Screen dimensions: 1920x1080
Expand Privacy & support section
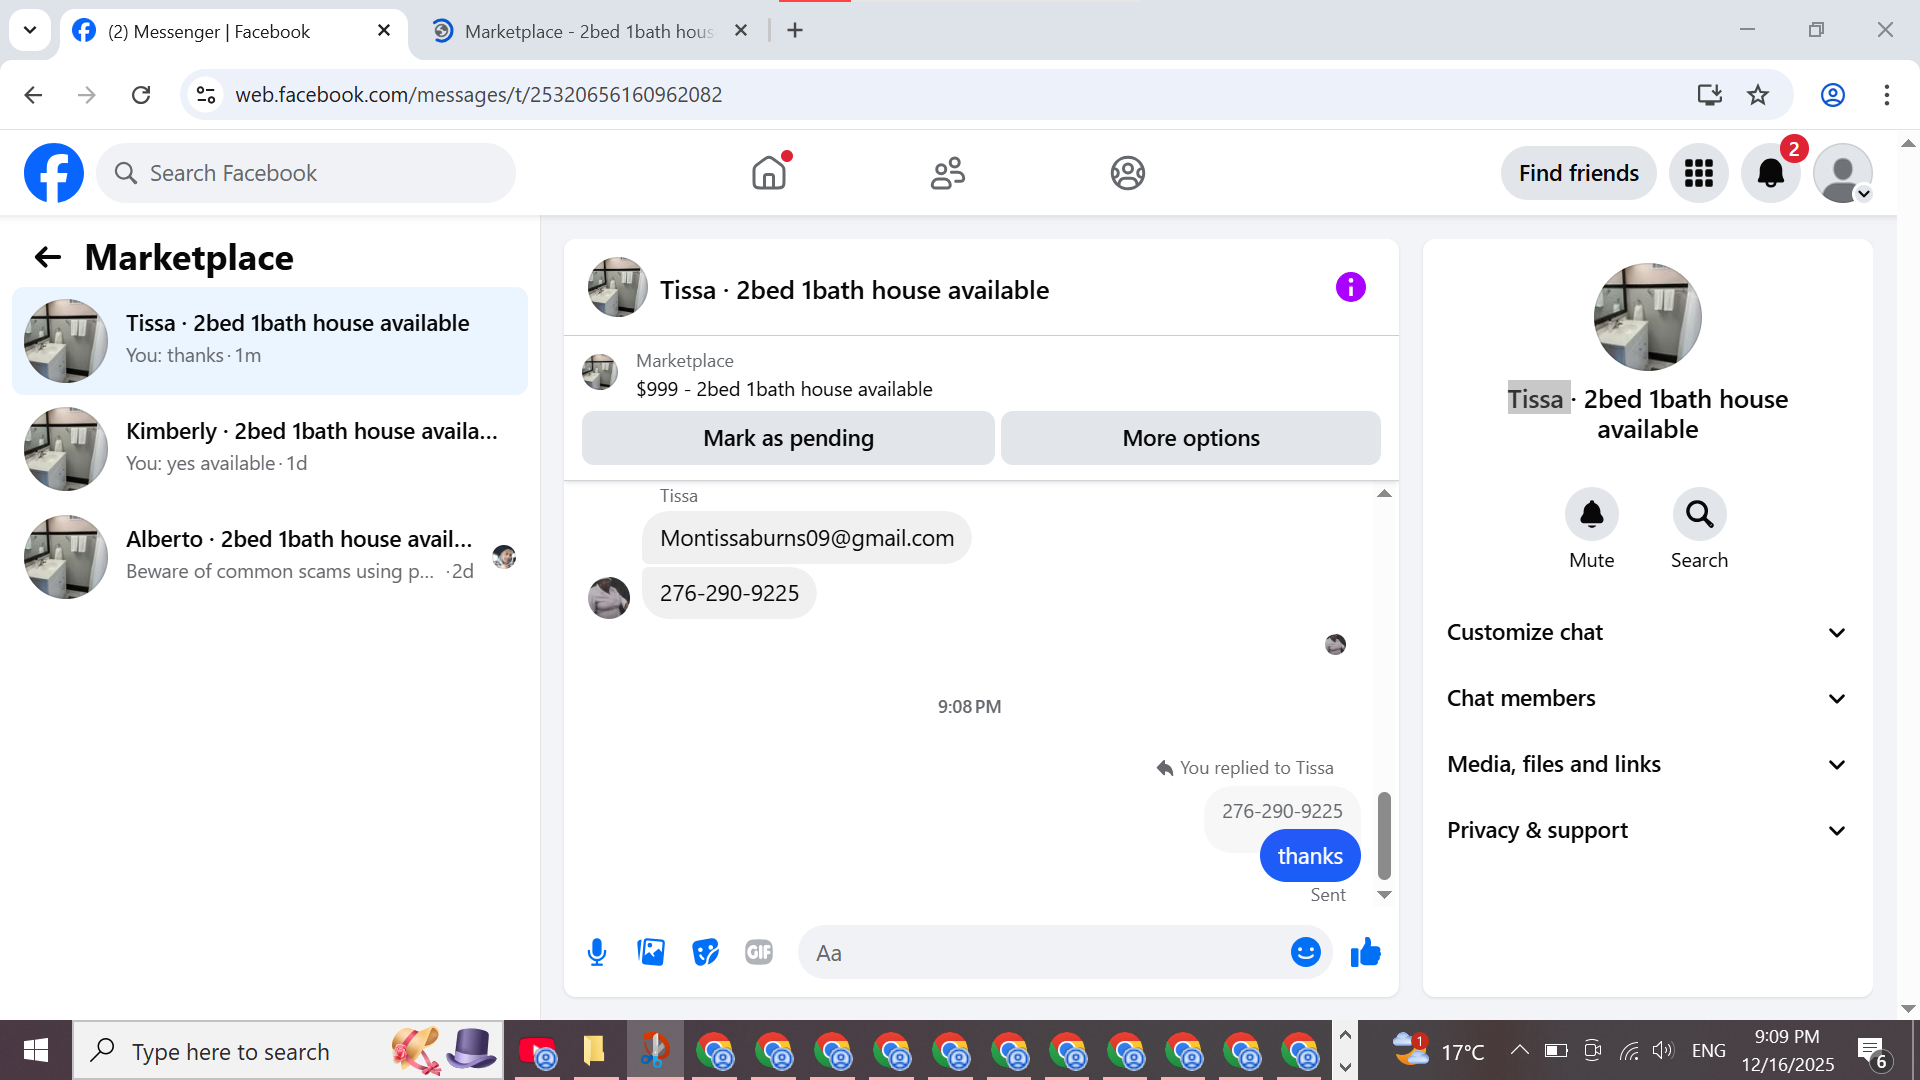point(1647,830)
